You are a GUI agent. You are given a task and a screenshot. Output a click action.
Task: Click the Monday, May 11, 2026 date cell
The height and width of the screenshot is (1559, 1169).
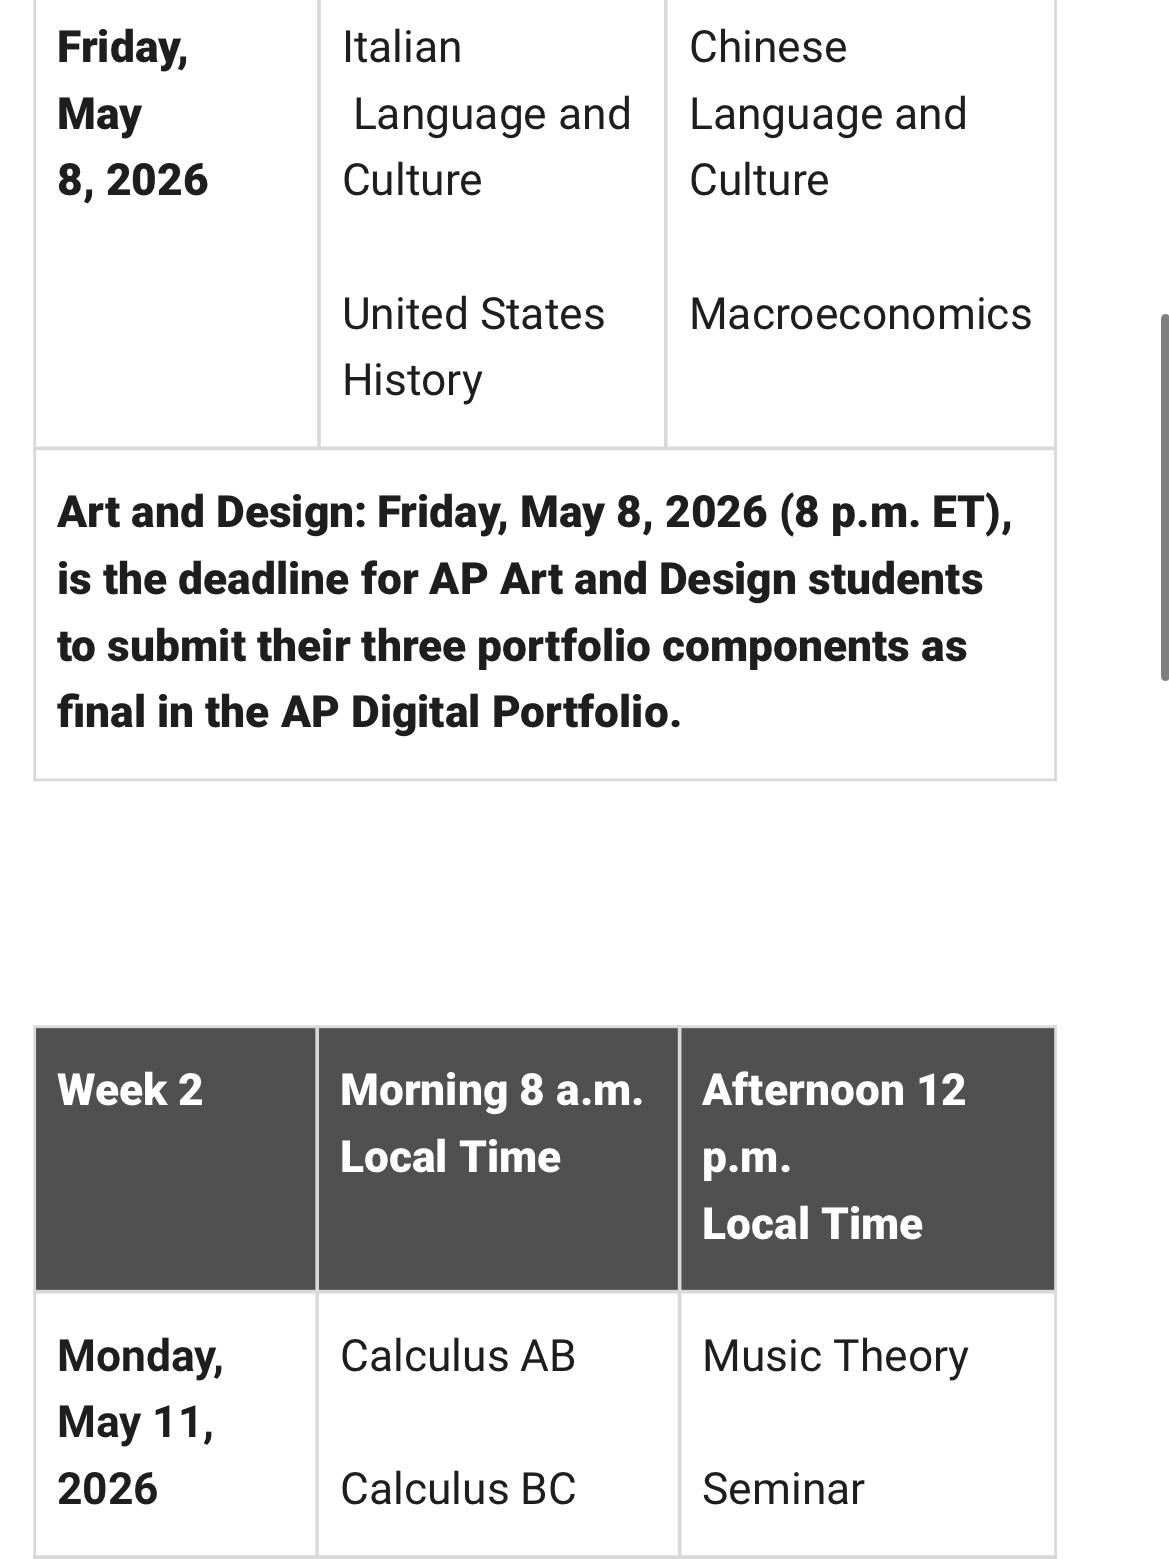140,1422
